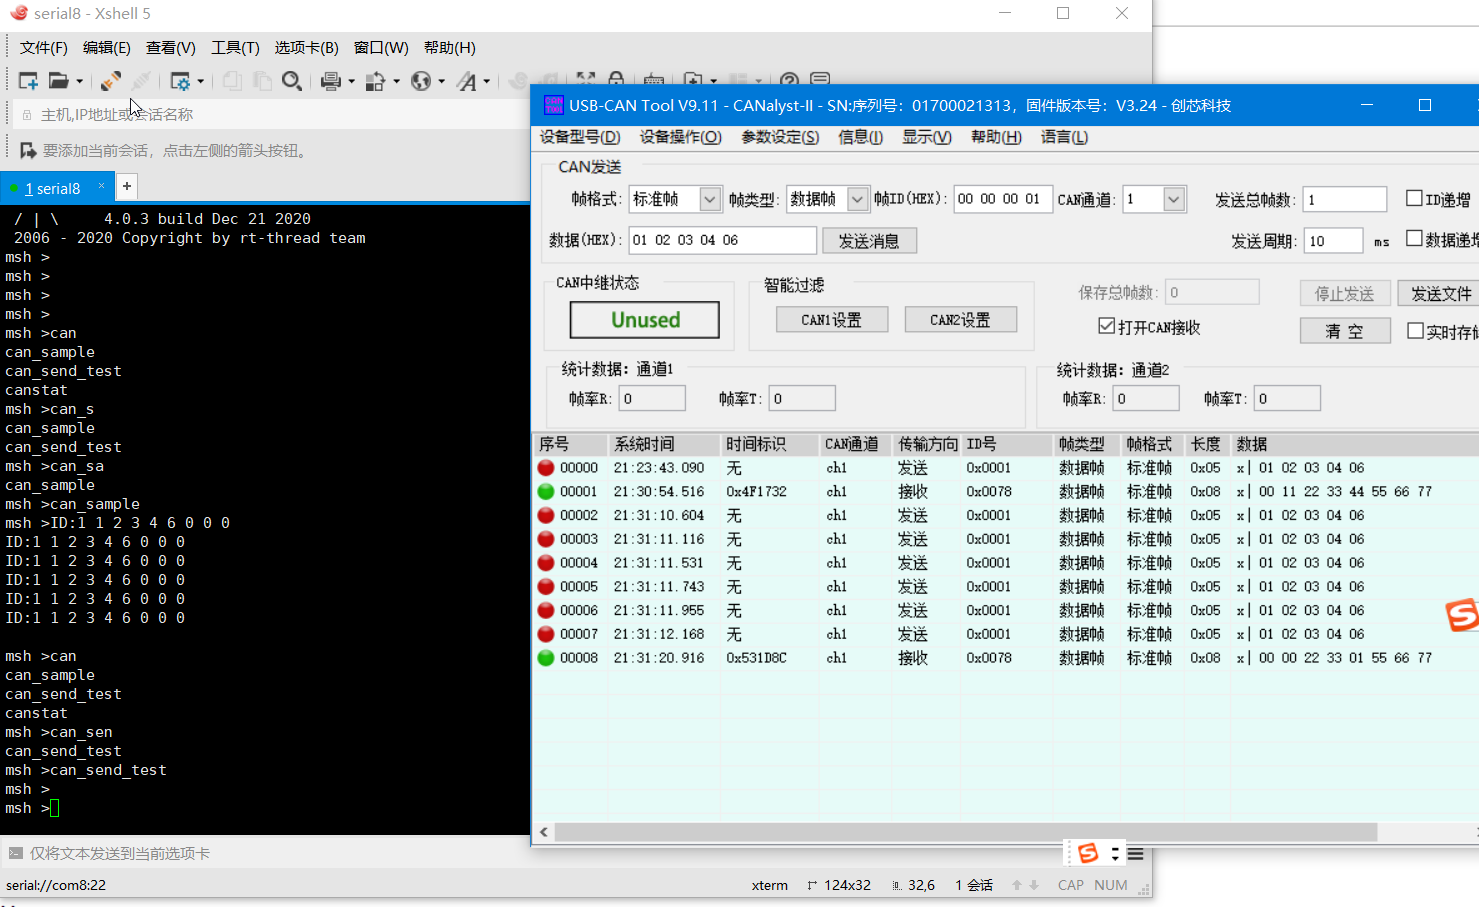Open the globe icon dropdown arrow

pyautogui.click(x=441, y=82)
